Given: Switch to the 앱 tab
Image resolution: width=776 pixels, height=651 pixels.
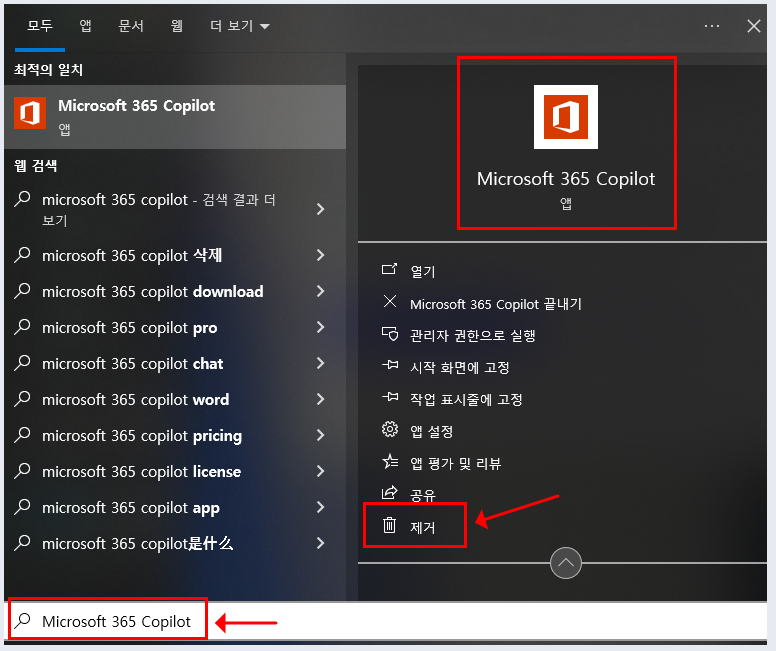Looking at the screenshot, I should tap(86, 26).
